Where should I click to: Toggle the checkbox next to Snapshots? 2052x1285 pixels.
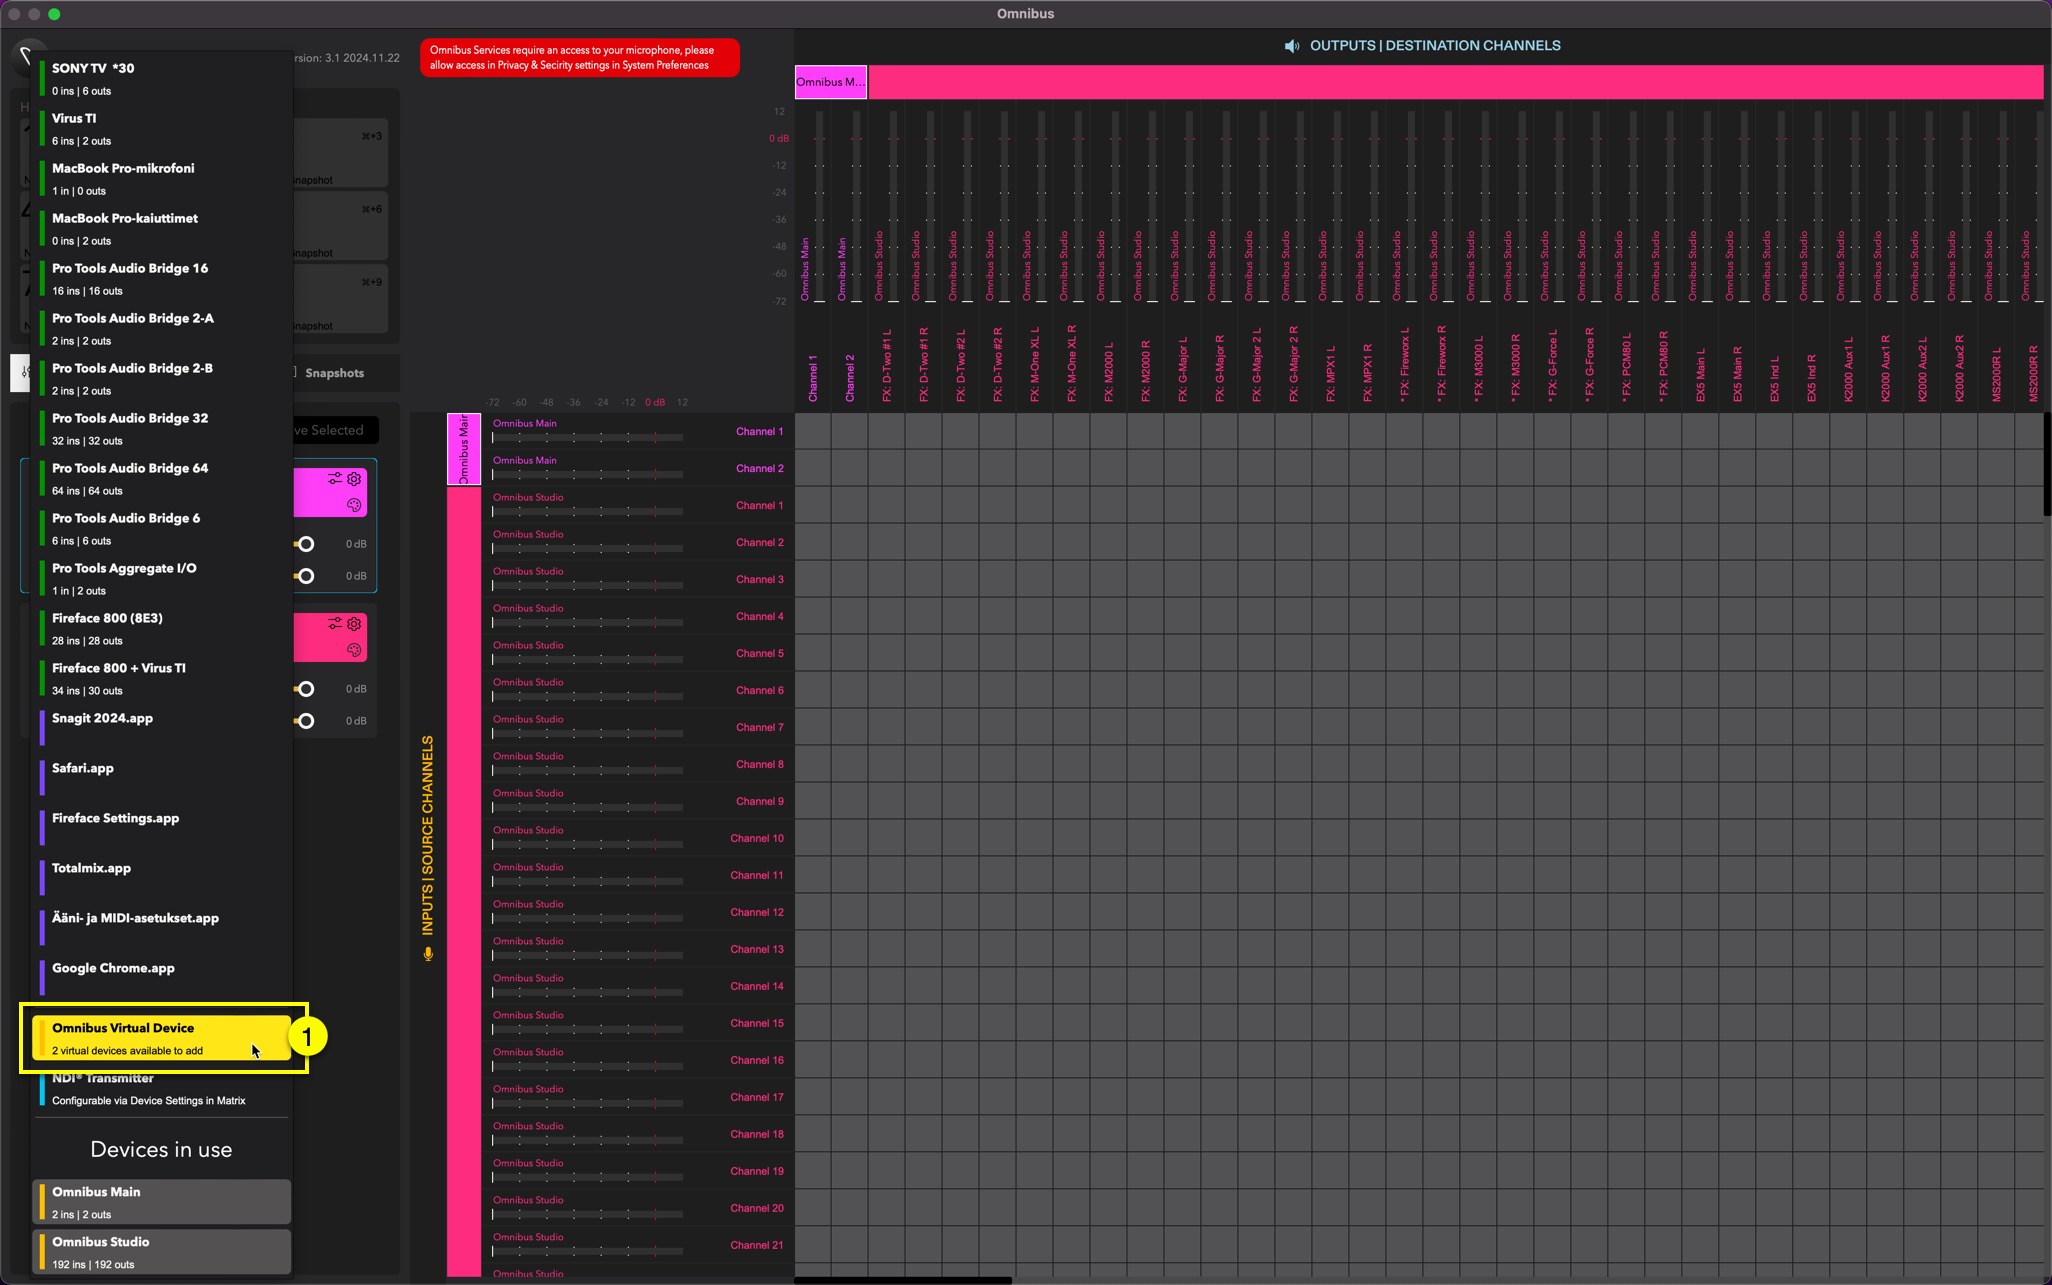click(x=294, y=372)
